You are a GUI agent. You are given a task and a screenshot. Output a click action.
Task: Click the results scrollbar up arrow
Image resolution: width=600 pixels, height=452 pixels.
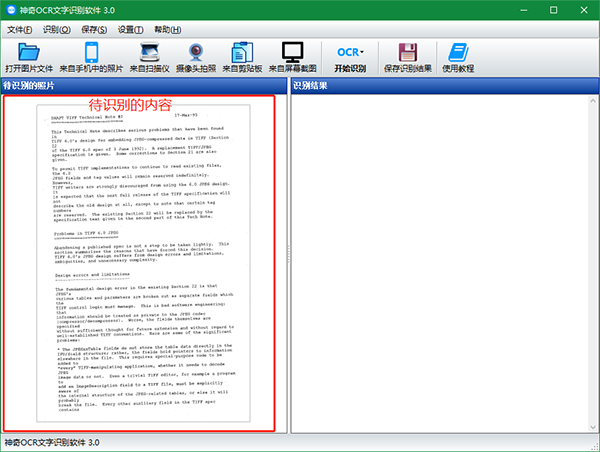point(593,101)
